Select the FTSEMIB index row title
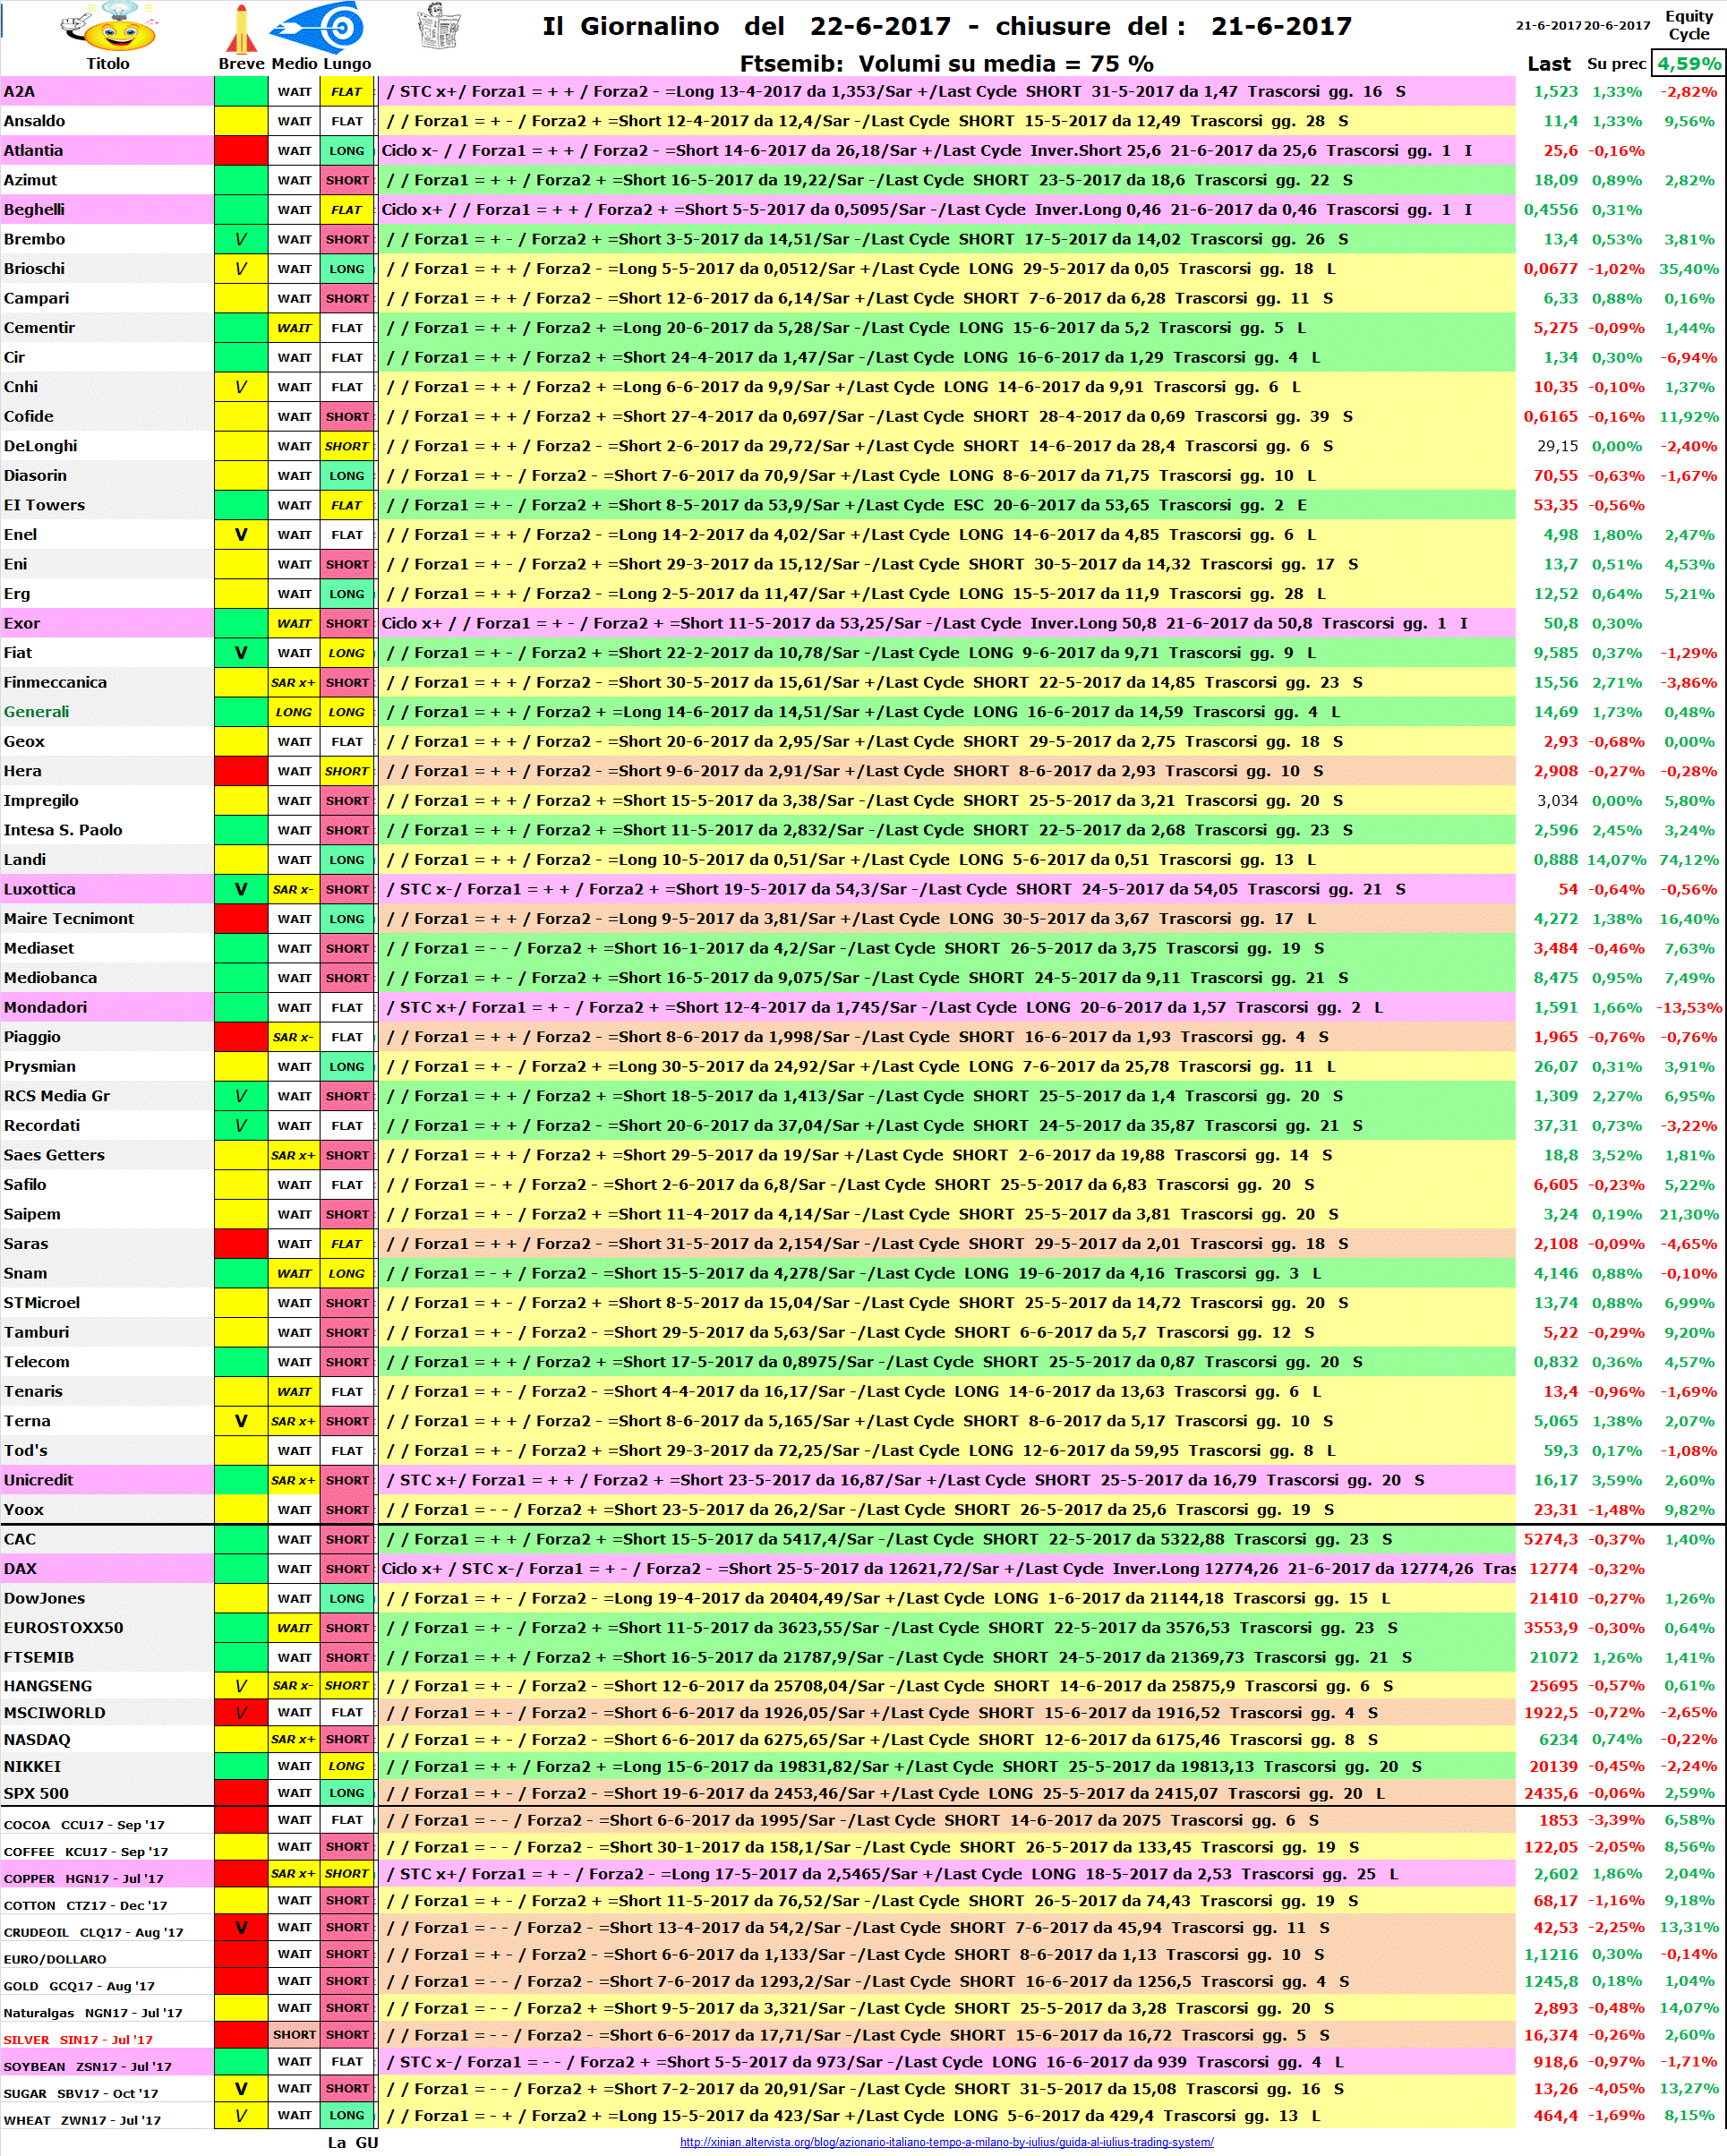The width and height of the screenshot is (1727, 2156). pos(39,1656)
